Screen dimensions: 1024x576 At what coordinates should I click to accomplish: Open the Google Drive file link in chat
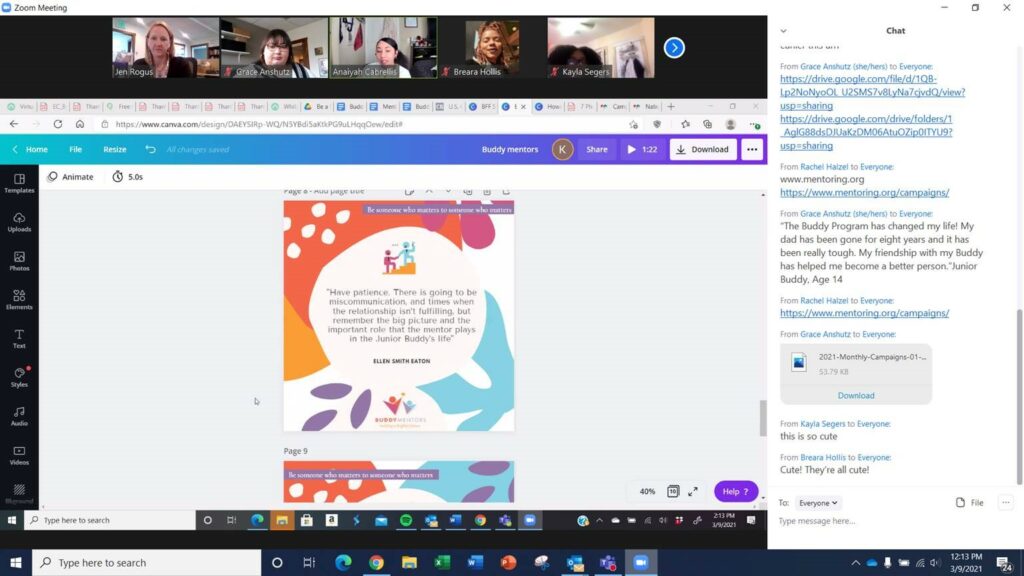click(x=872, y=92)
